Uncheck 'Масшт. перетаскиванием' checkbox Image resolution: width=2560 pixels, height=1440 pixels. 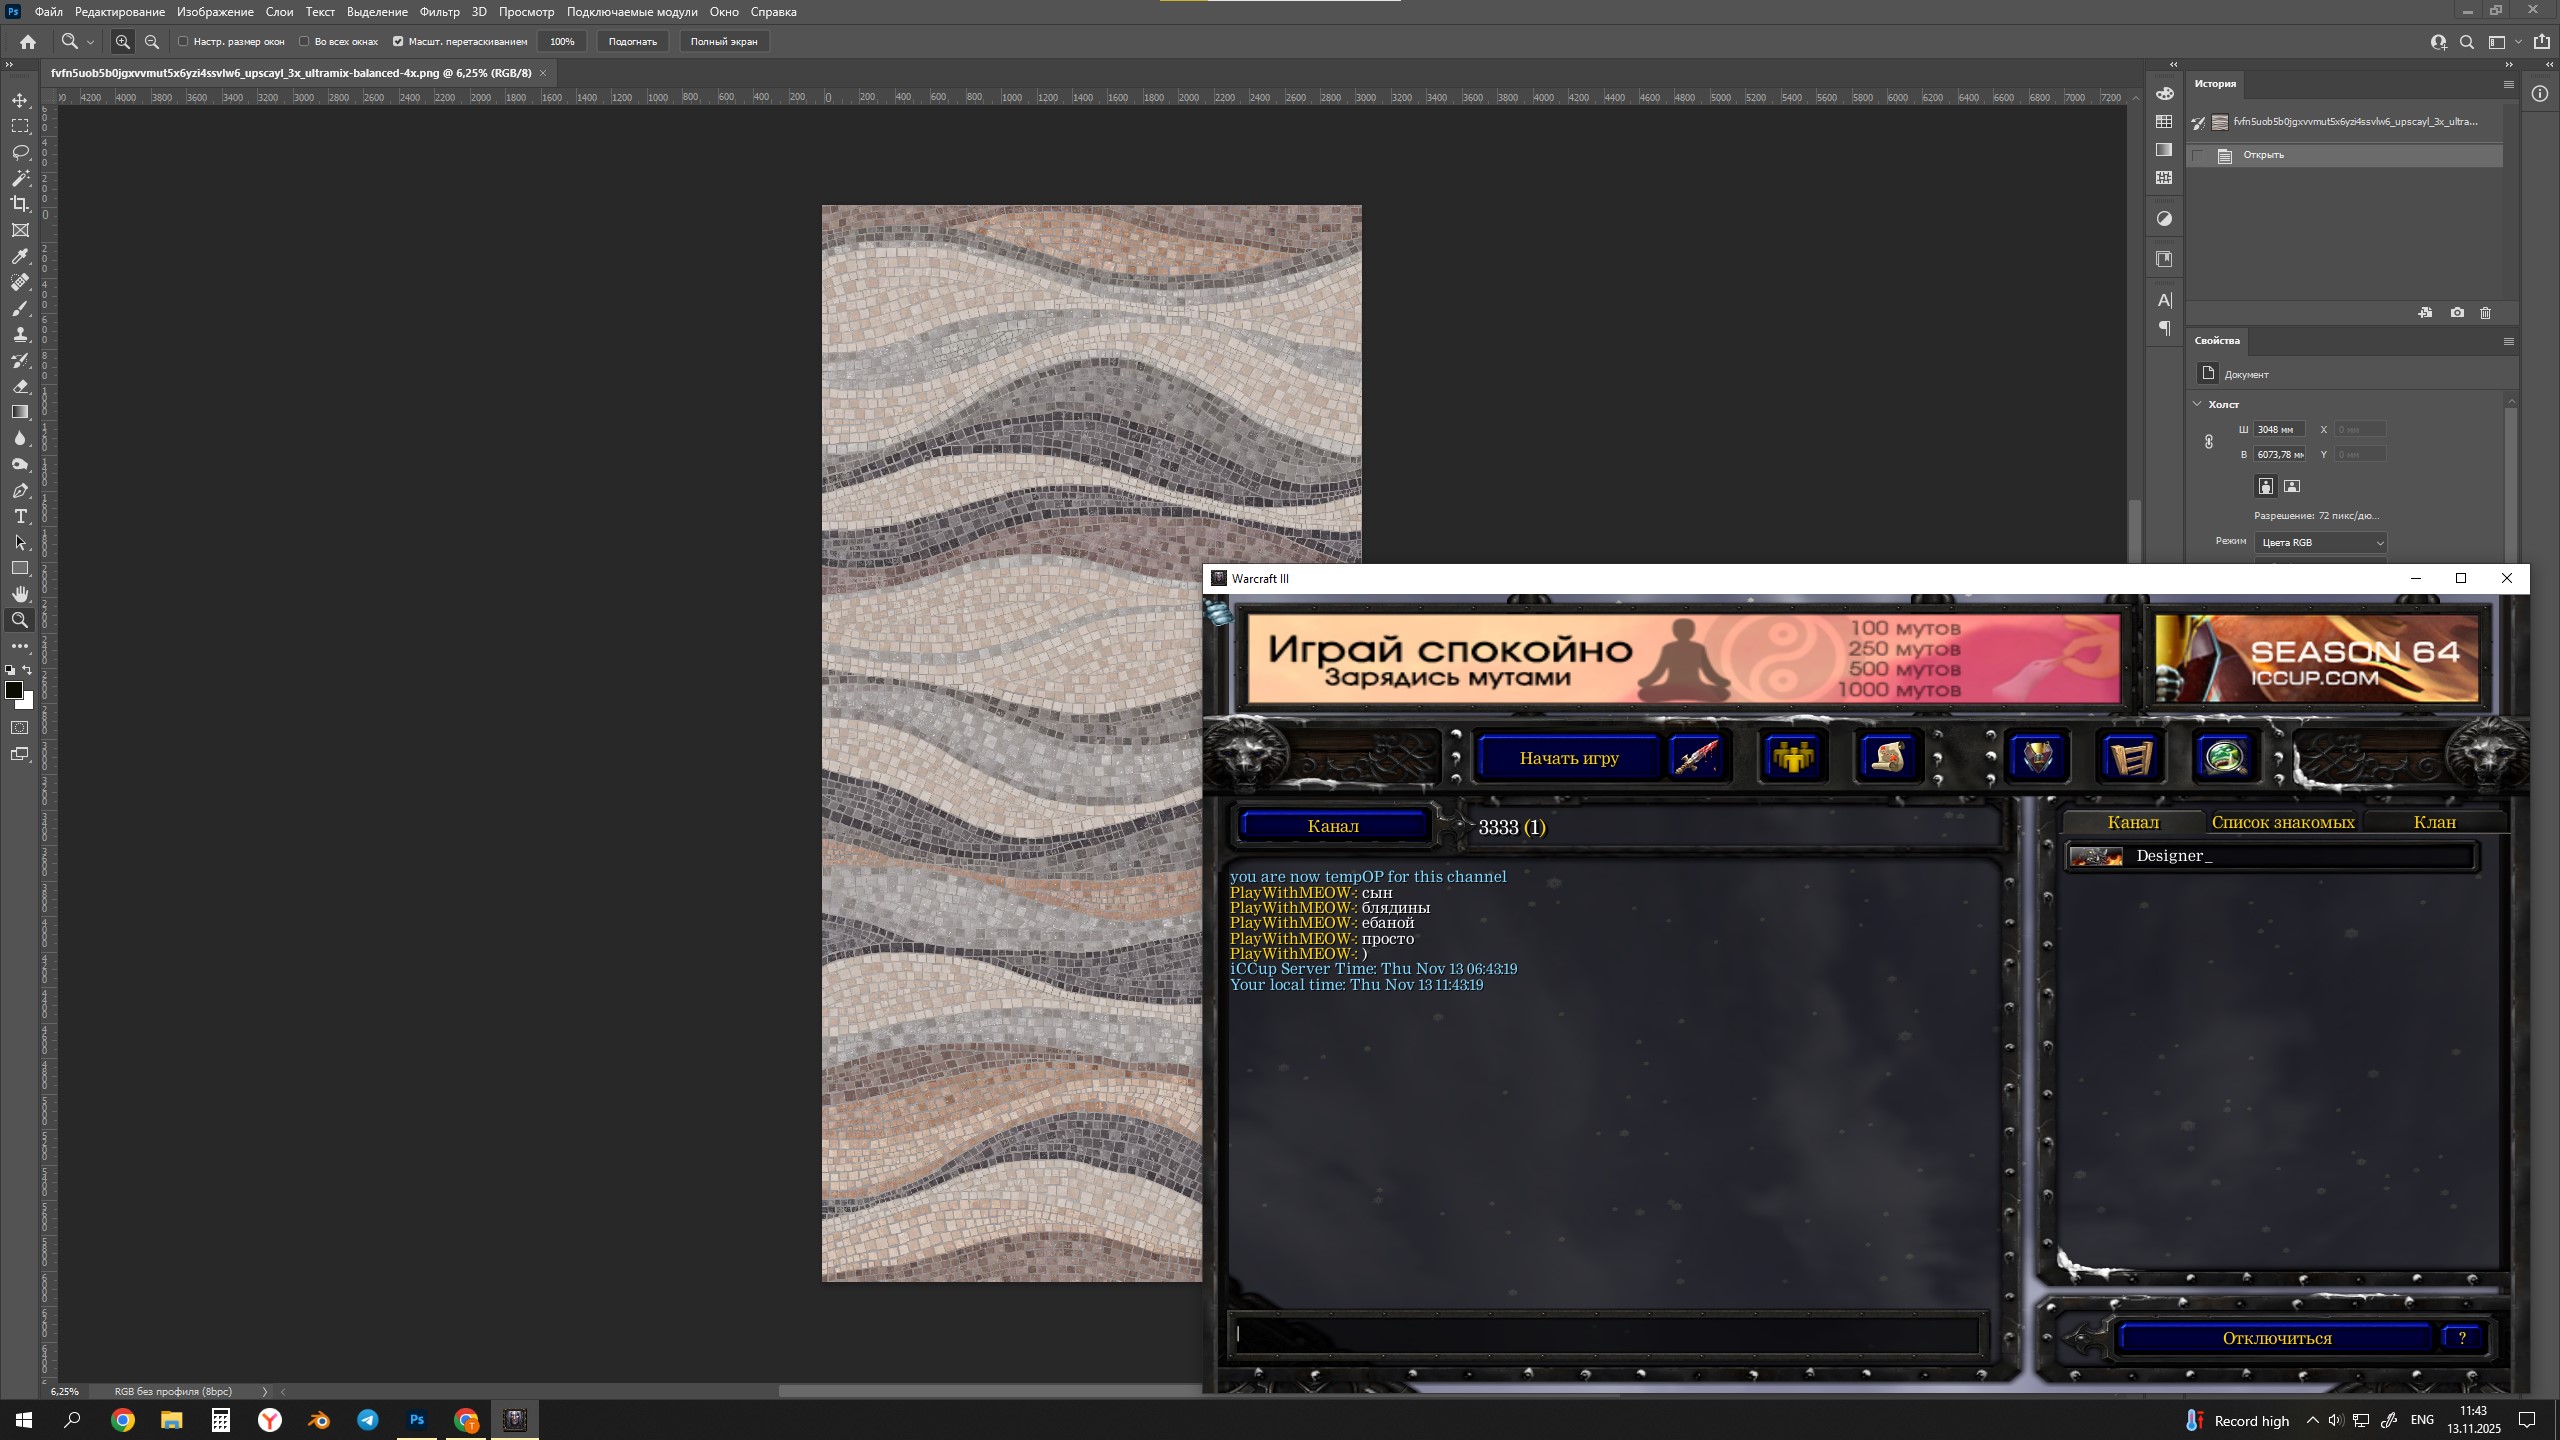[398, 42]
